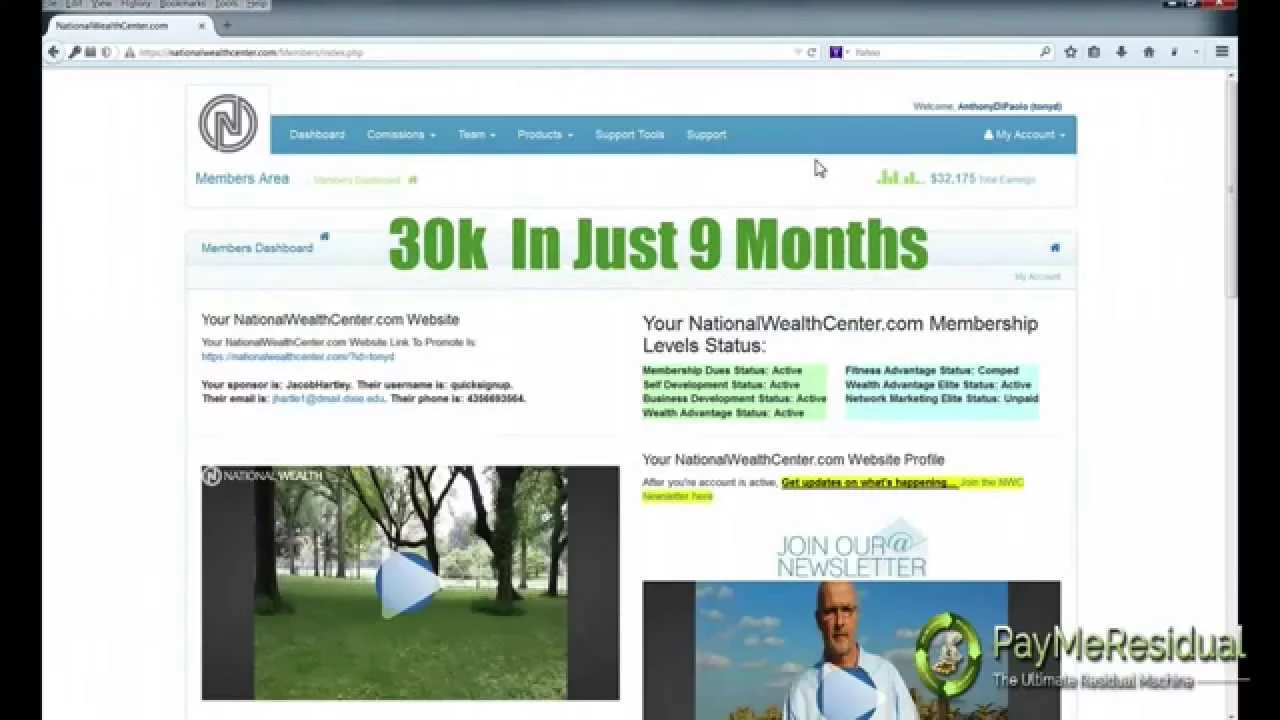Click the website promote link URL
Image resolution: width=1280 pixels, height=720 pixels.
[x=298, y=357]
